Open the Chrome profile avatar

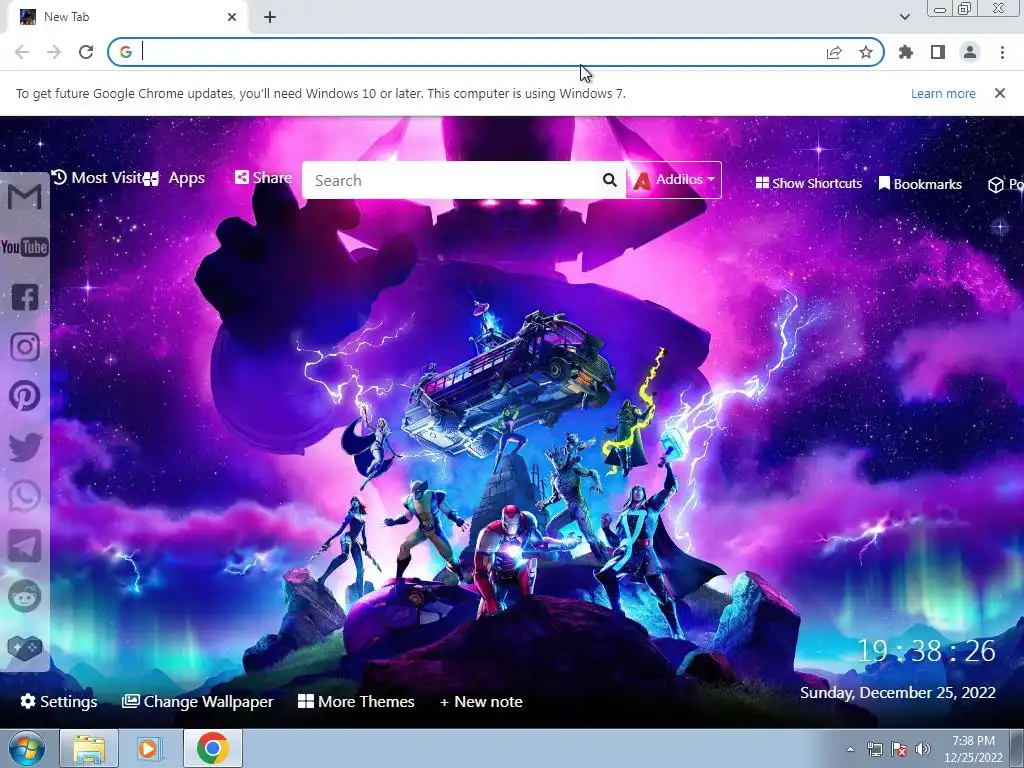coord(970,52)
